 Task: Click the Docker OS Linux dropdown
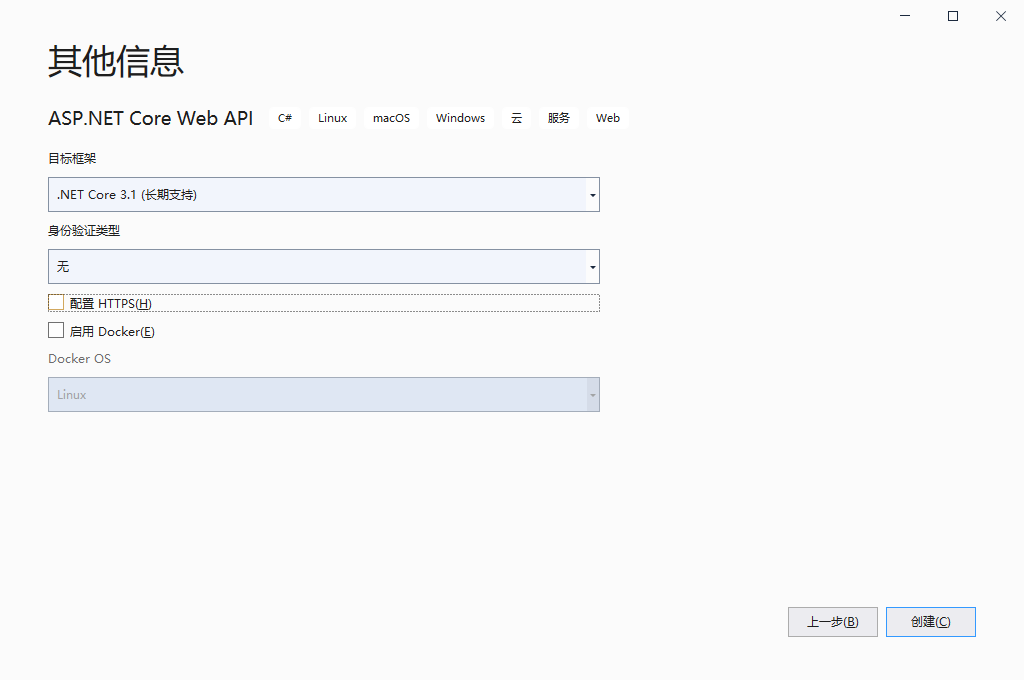[323, 395]
